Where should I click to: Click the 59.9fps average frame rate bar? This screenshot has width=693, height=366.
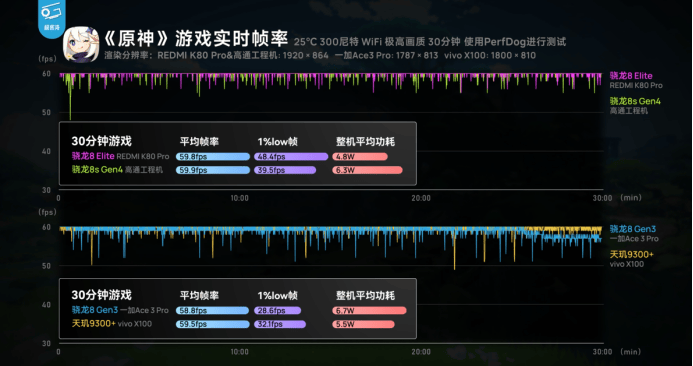pos(213,170)
